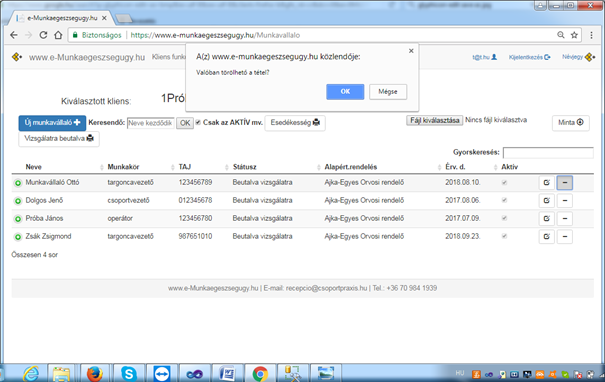Sort the table by the Státusz column

click(x=245, y=167)
